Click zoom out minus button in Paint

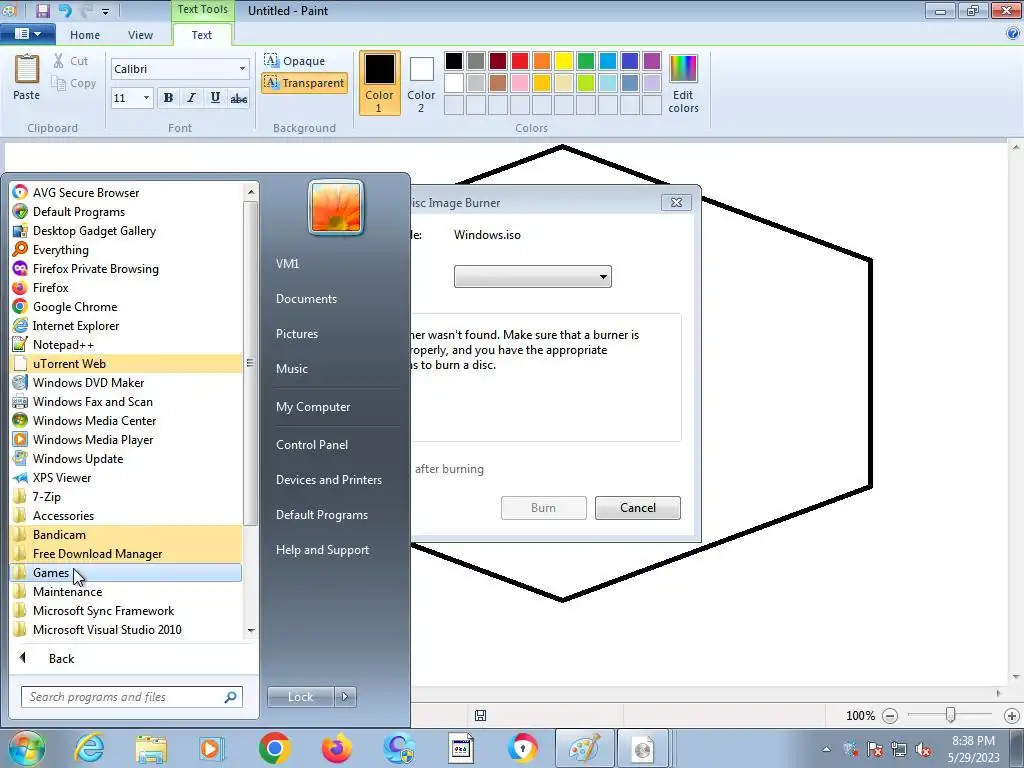click(889, 716)
